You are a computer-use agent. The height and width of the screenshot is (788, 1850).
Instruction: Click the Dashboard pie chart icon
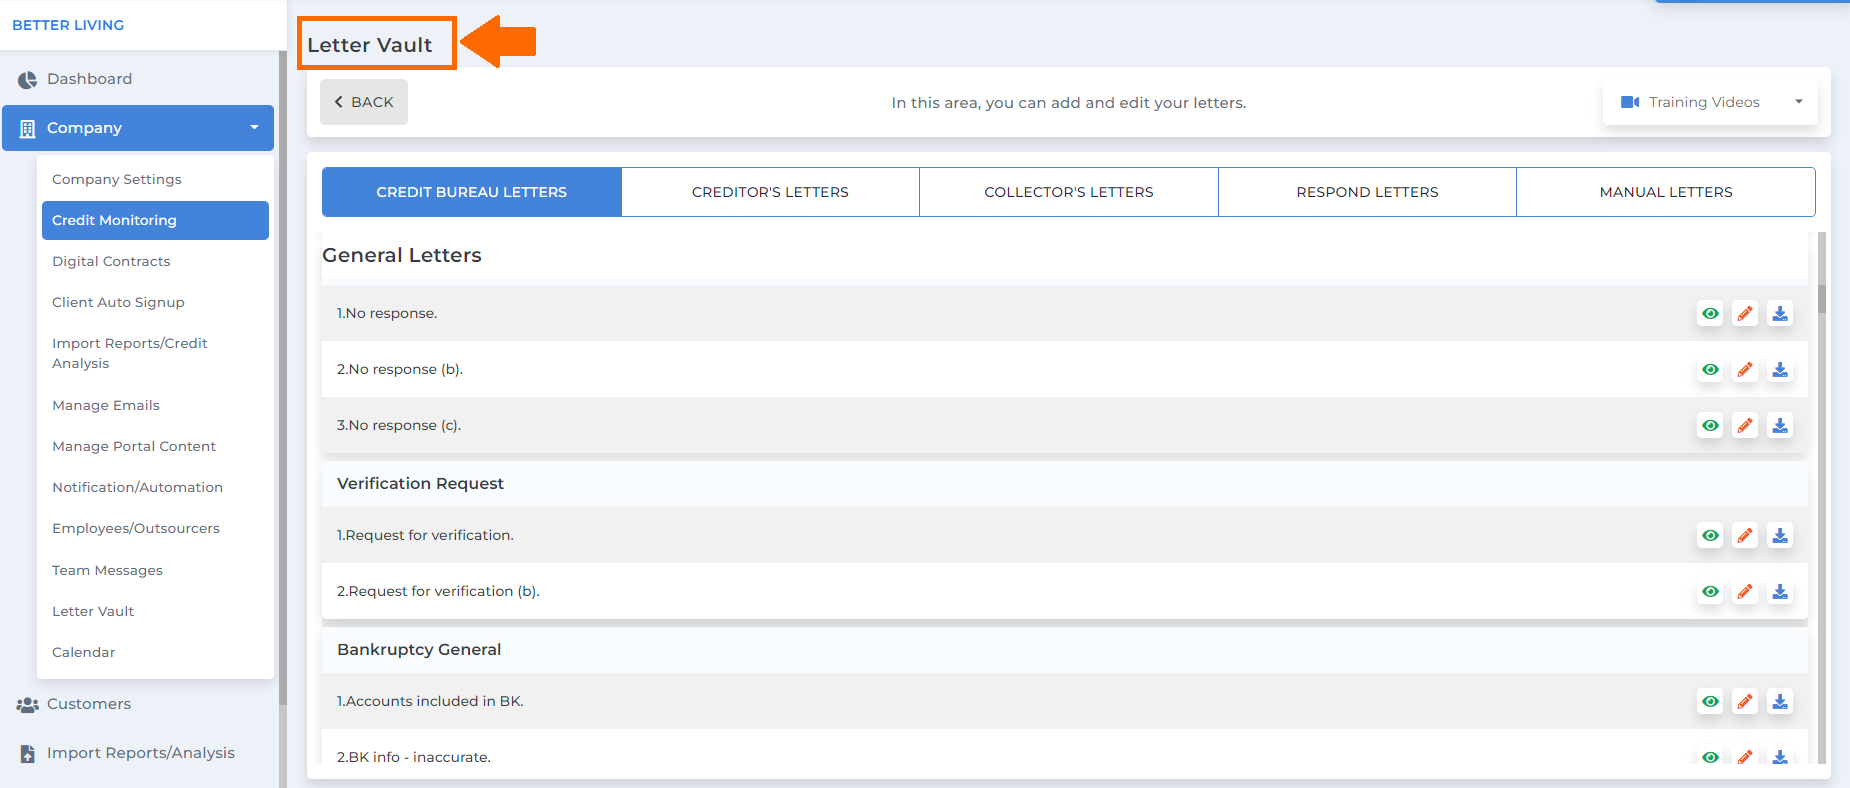tap(27, 80)
